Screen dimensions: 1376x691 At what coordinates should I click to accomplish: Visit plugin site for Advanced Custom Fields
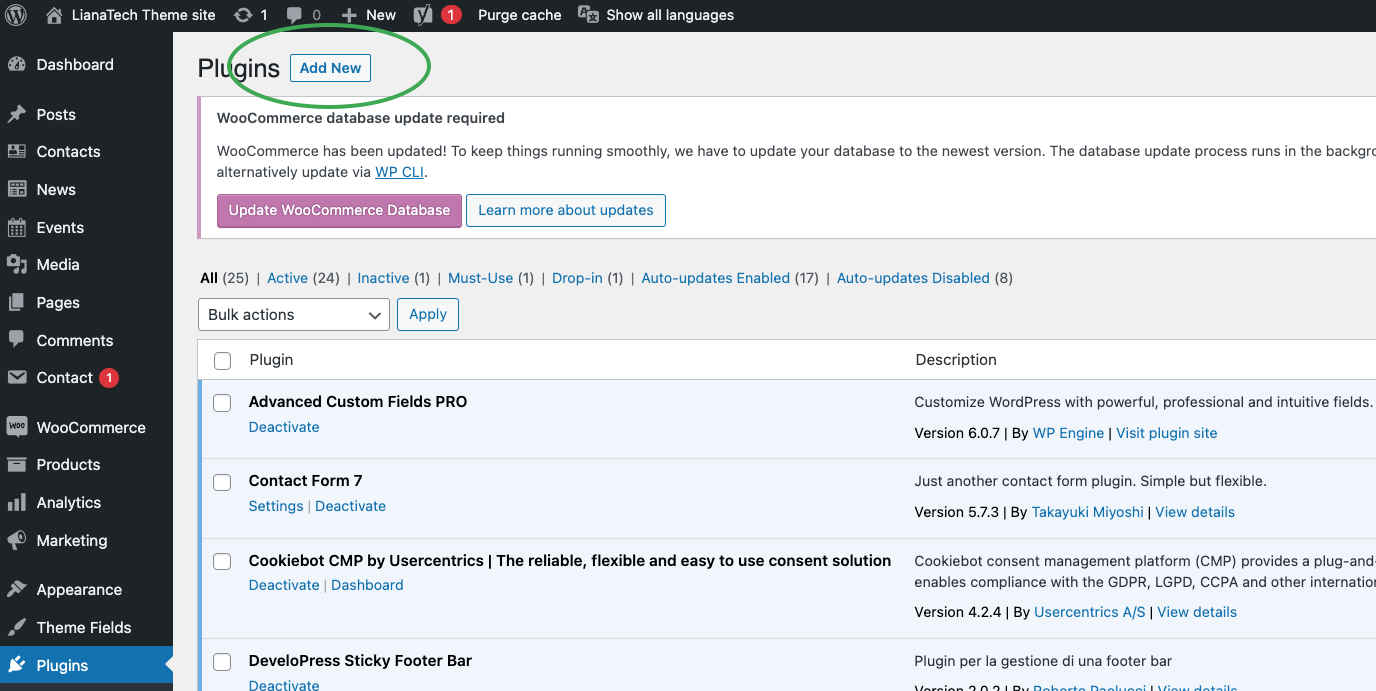1167,433
